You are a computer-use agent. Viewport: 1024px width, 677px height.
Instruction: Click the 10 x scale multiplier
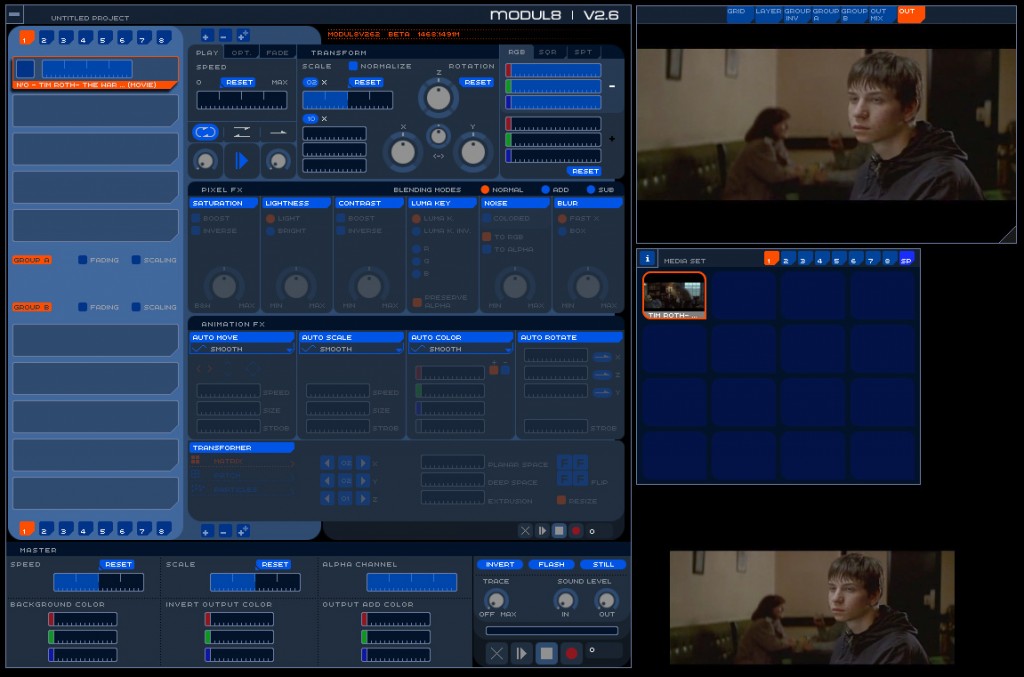311,119
